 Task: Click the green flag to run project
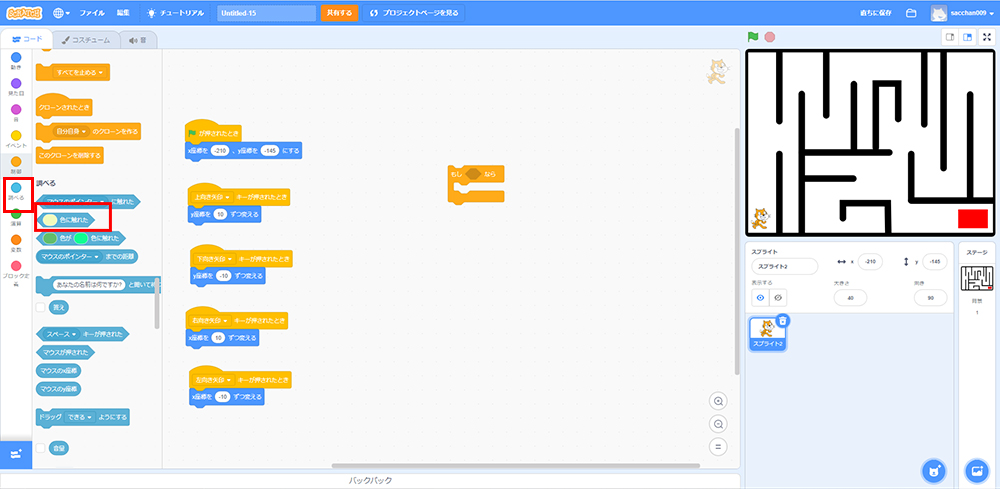pos(753,37)
